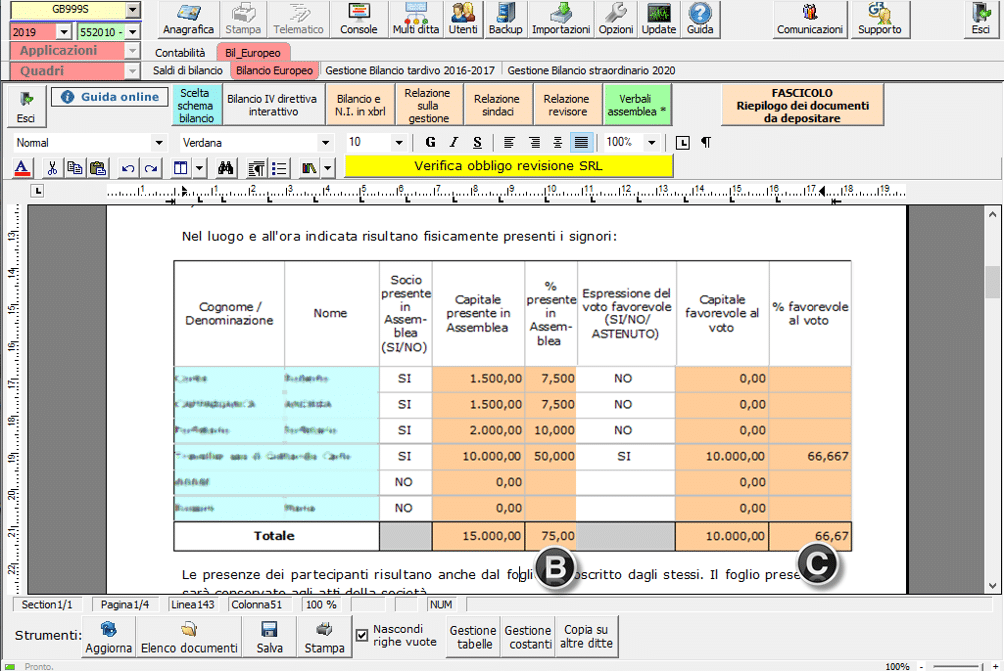This screenshot has height=671, width=1004.
Task: Uncheck Nascondi righe vuote checkbox
Action: [x=362, y=635]
